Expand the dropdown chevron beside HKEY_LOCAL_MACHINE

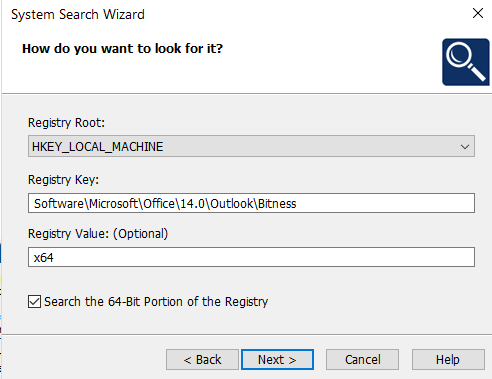tap(465, 146)
